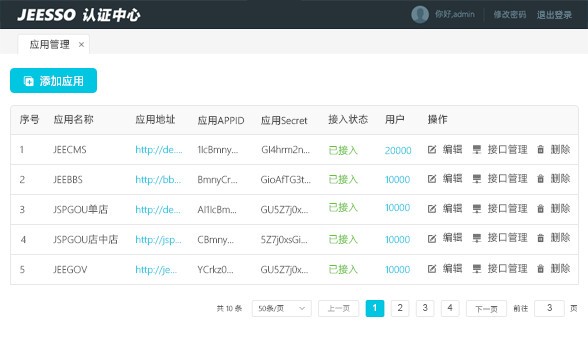Image resolution: width=588 pixels, height=360 pixels.
Task: Click the trash icon in JEEBBS row
Action: 540,178
